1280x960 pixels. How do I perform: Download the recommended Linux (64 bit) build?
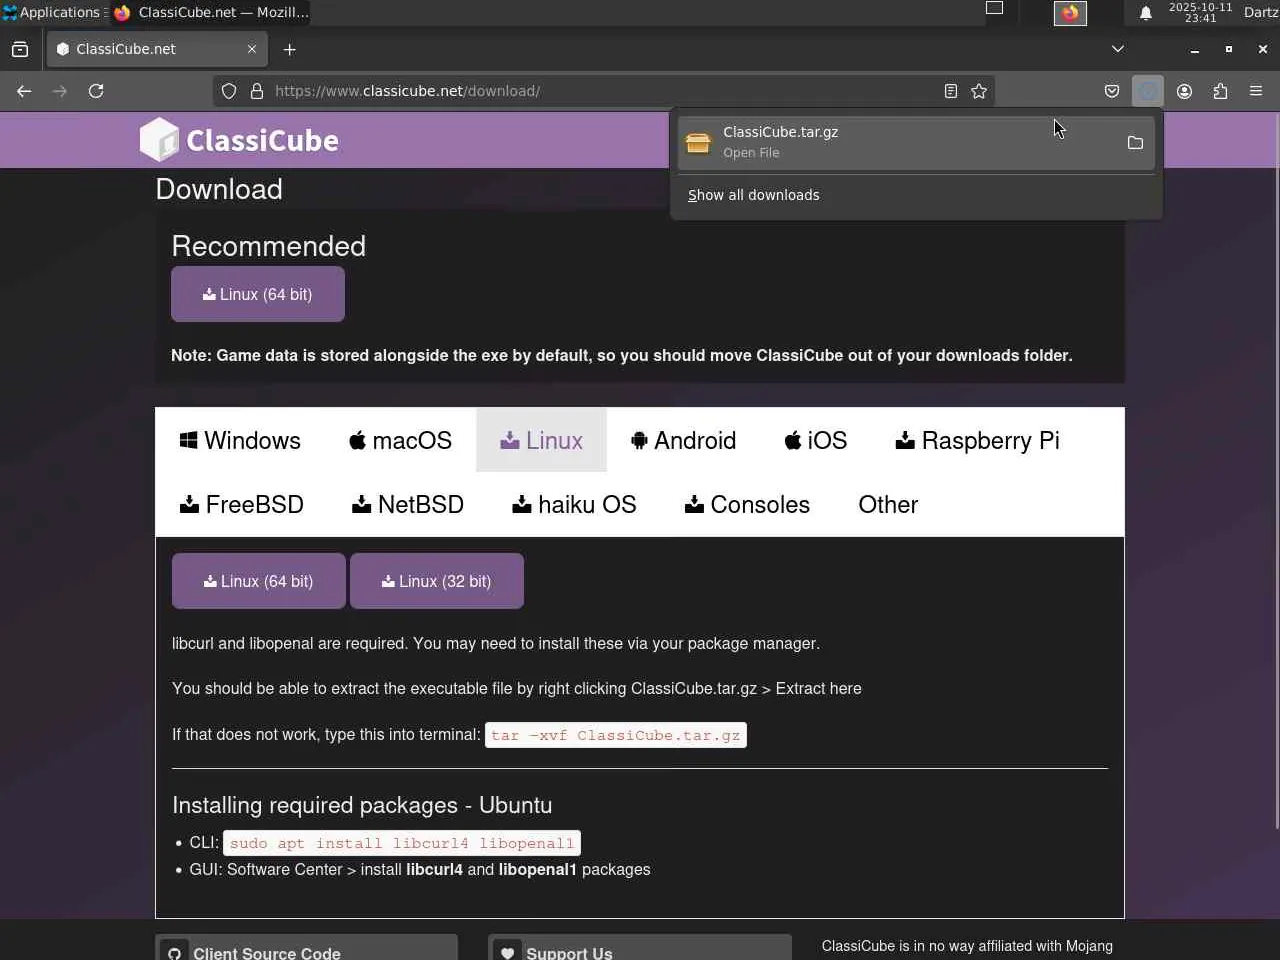[x=258, y=294]
